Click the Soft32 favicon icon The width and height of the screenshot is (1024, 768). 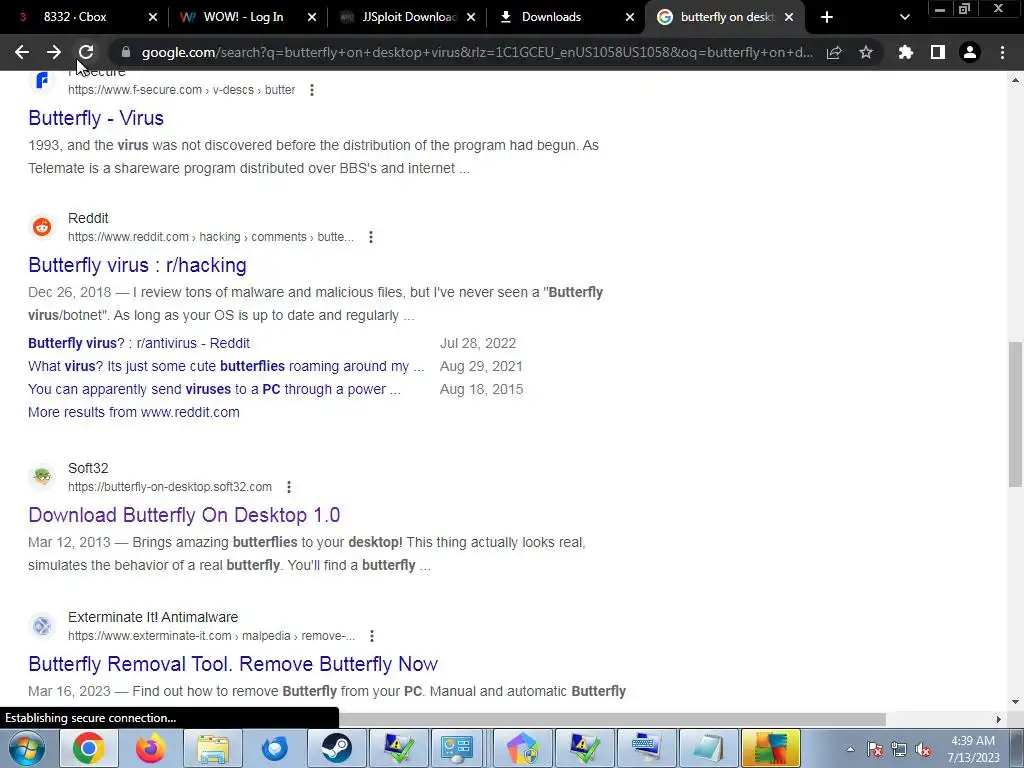tap(42, 477)
